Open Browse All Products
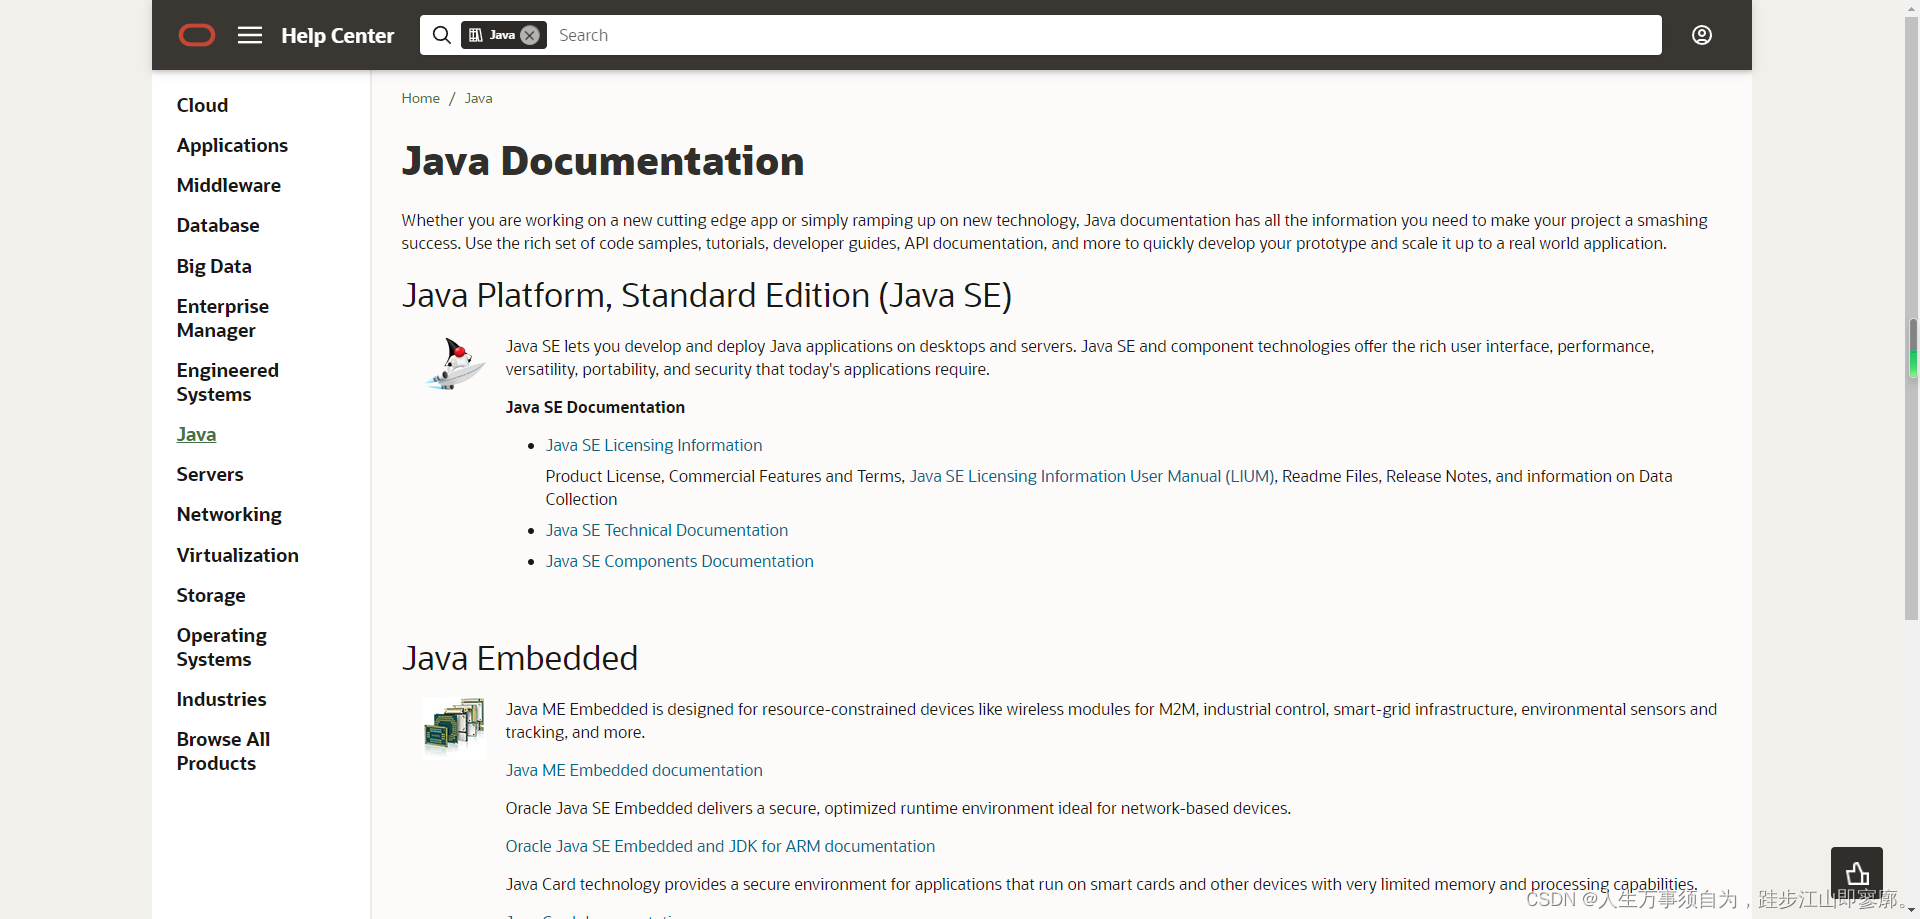Screen dimensions: 1920x919 (x=223, y=751)
